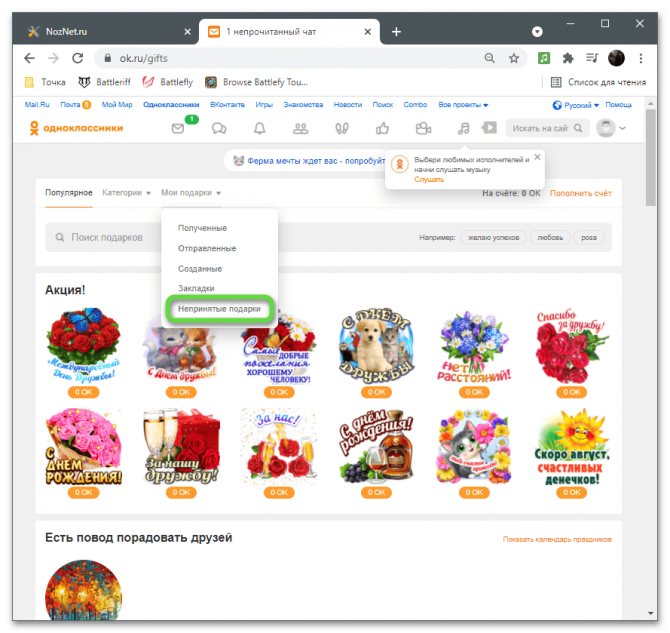Toggle the Мои подарки dropdown

pyautogui.click(x=191, y=193)
